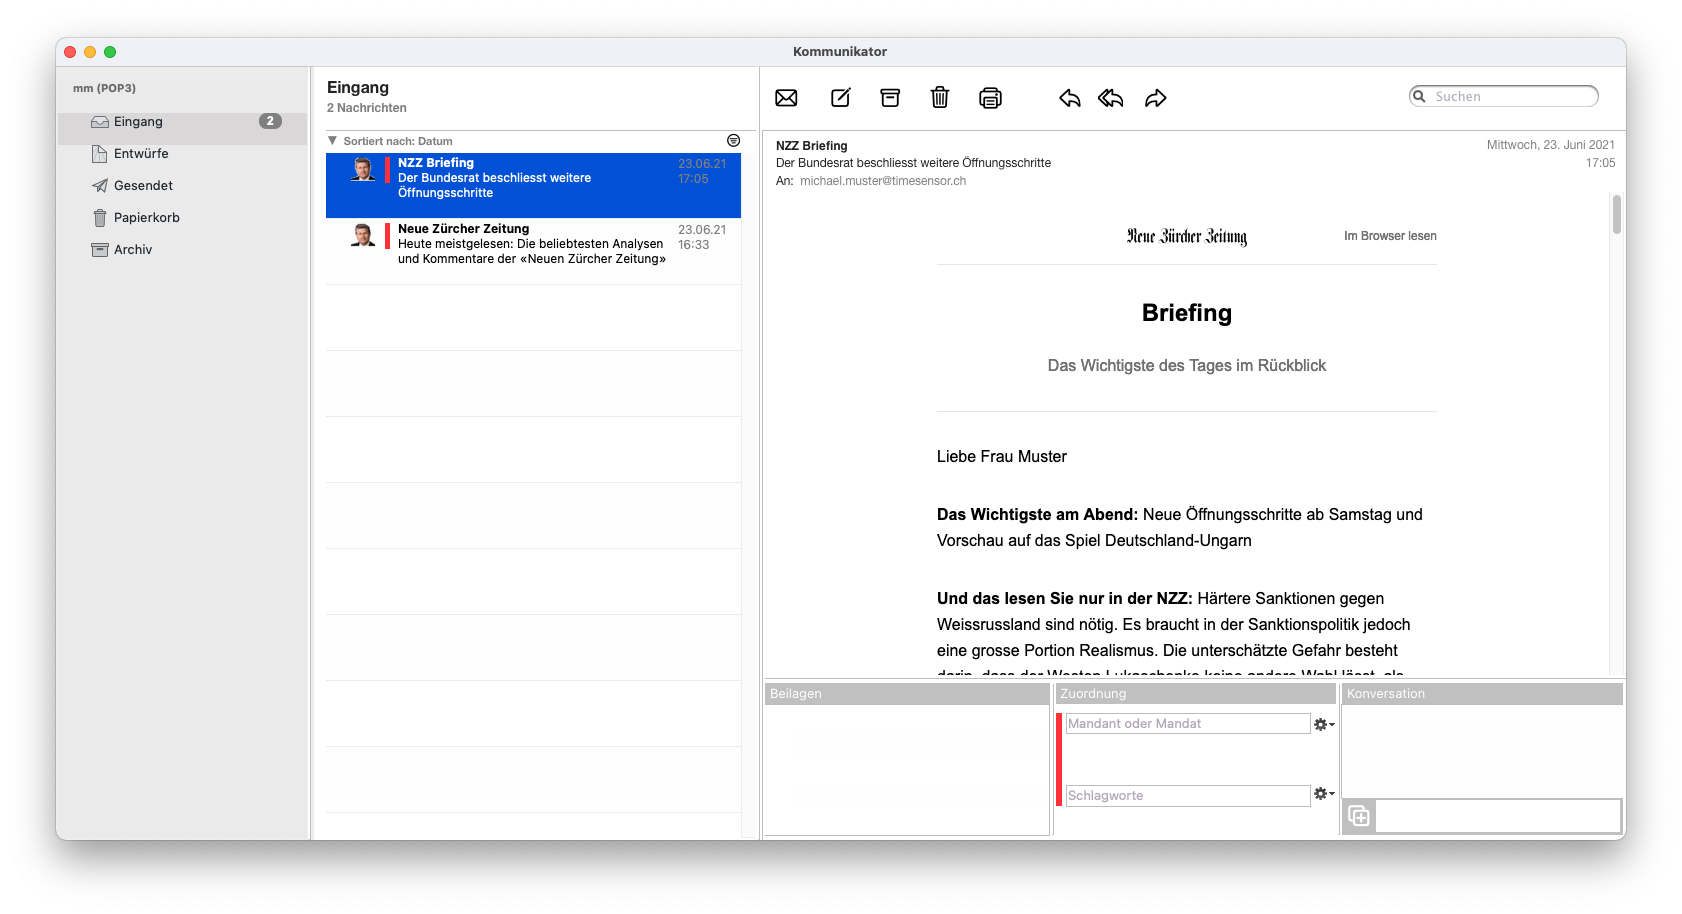Click the Konversation panel header
Screen dimensions: 1682x914
(1482, 694)
